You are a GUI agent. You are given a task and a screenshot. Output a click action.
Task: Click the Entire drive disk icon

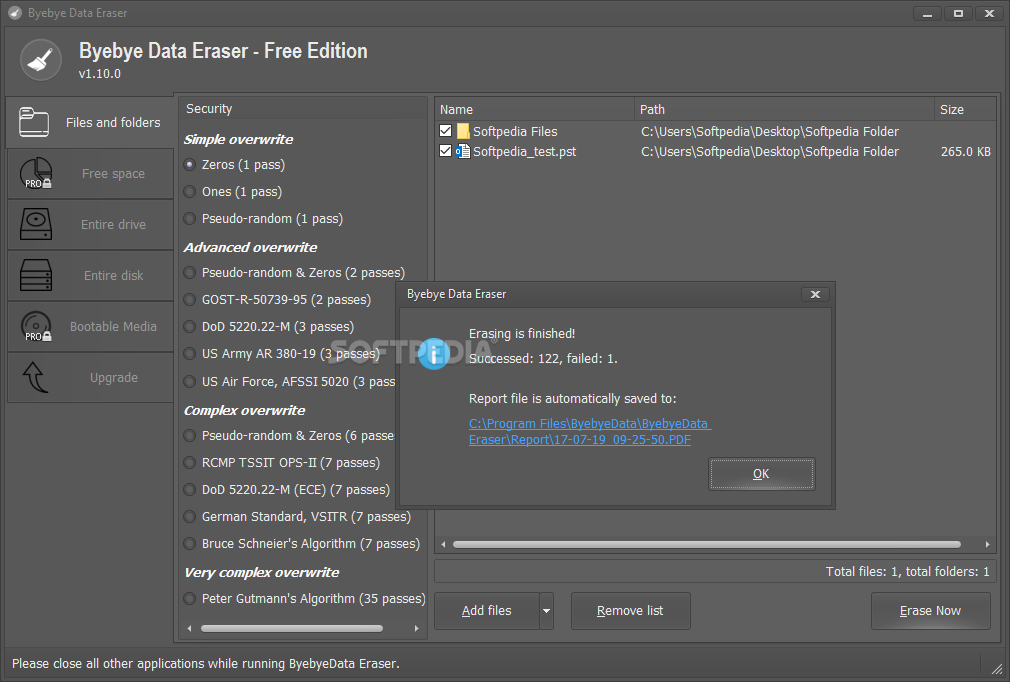[x=36, y=224]
